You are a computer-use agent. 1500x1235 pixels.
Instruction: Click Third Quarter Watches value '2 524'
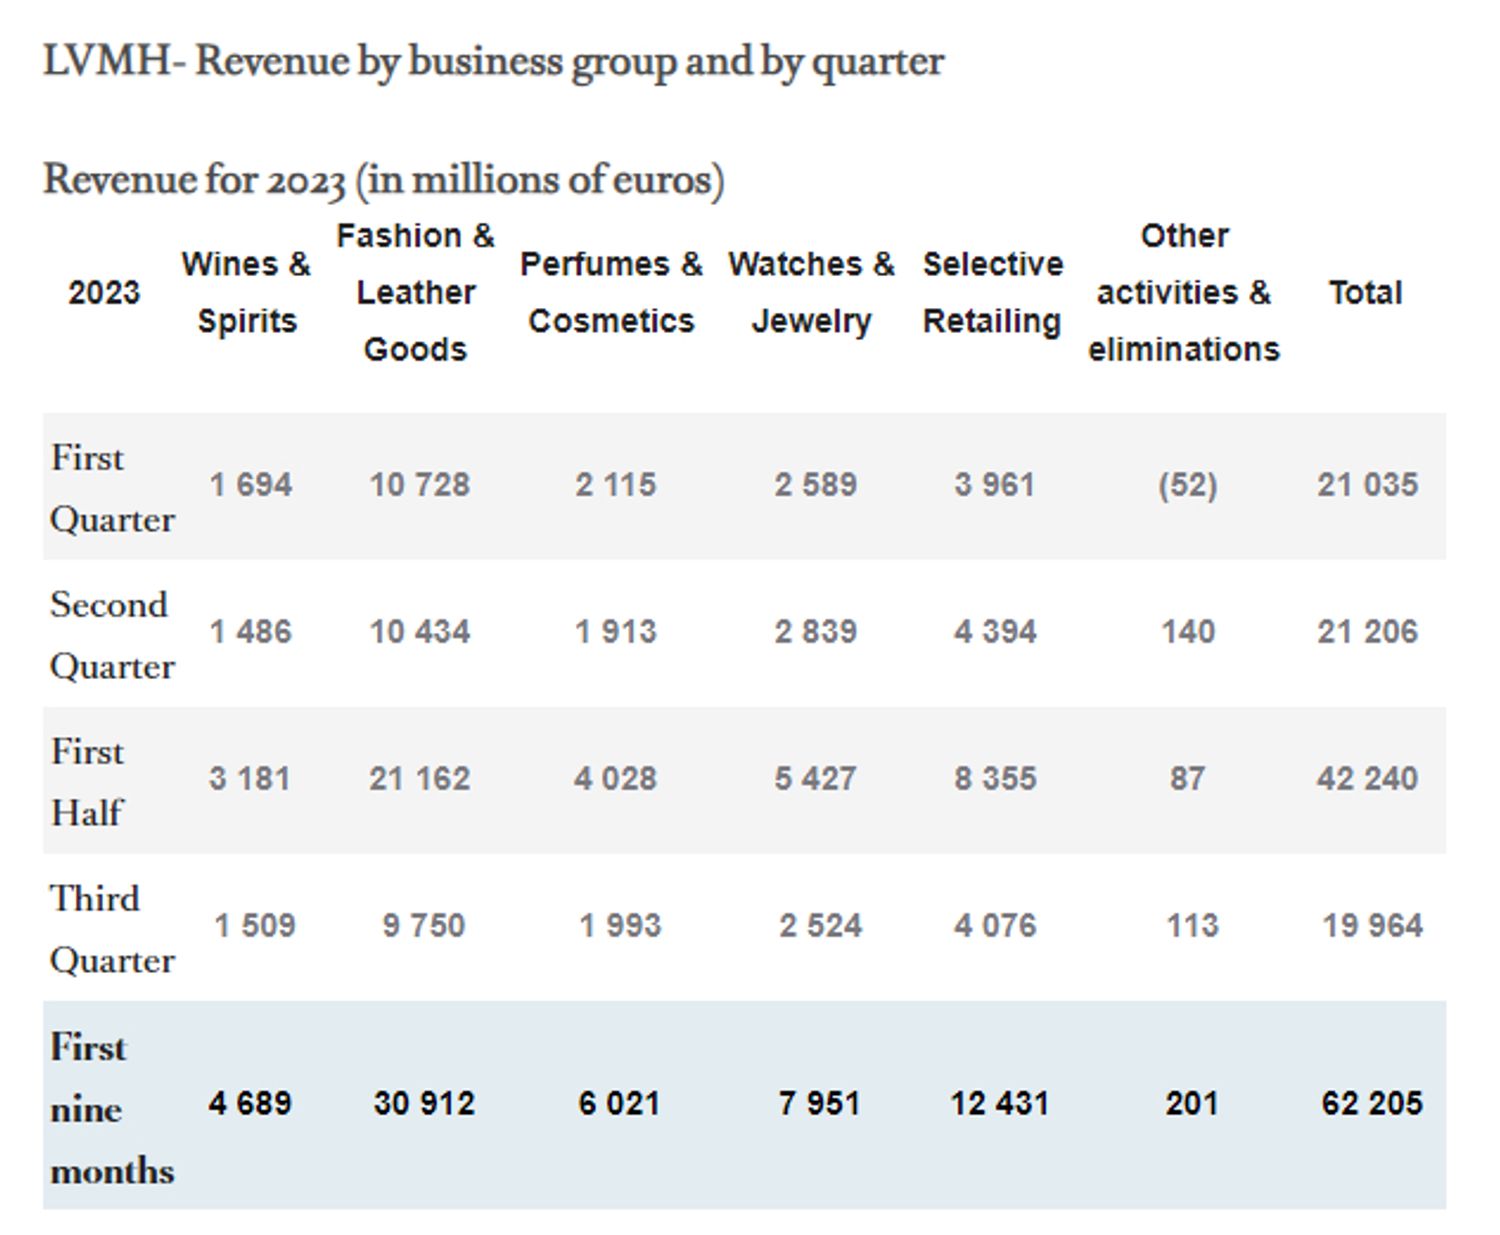coord(821,926)
